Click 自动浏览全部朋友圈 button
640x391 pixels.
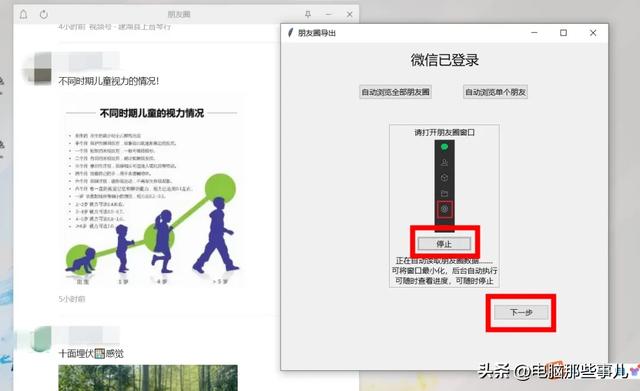pos(396,92)
